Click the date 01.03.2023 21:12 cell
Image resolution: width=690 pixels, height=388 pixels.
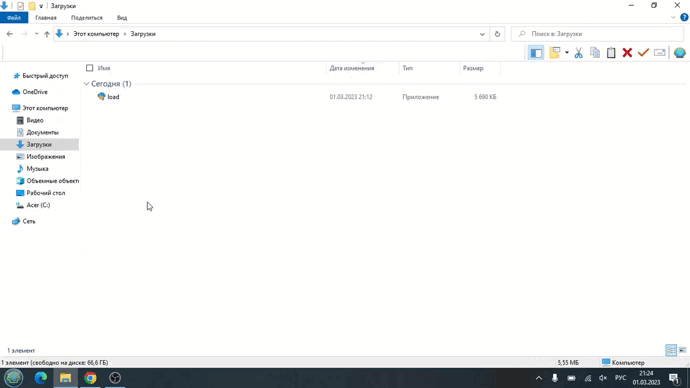(351, 97)
